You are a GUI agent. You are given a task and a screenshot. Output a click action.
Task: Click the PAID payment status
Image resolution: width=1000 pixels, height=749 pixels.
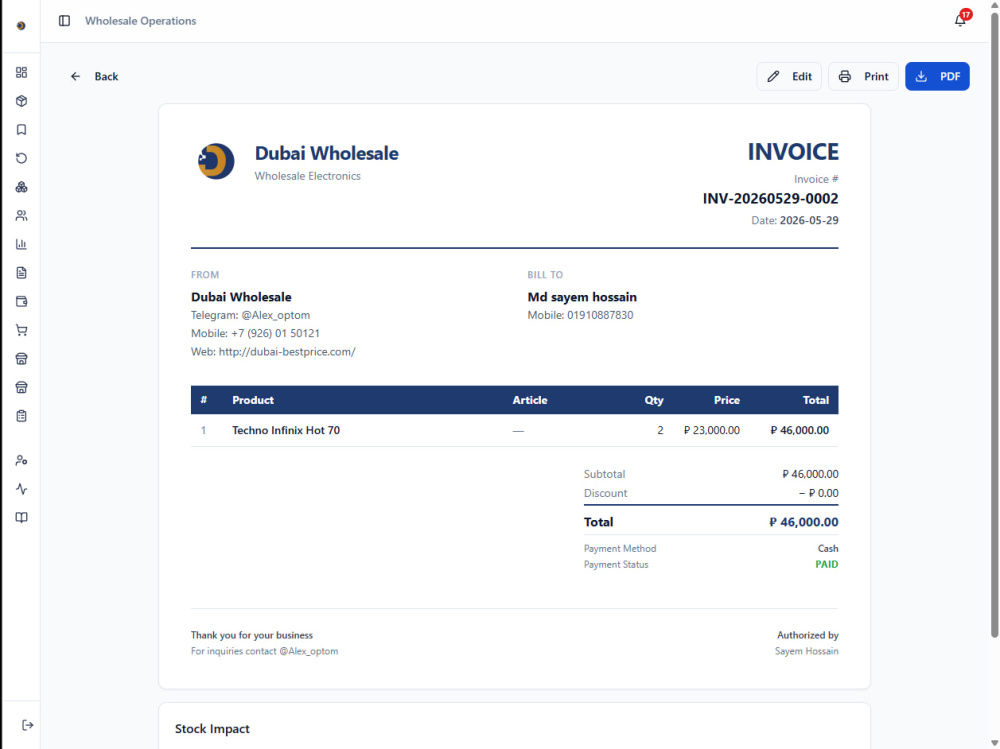pyautogui.click(x=827, y=565)
